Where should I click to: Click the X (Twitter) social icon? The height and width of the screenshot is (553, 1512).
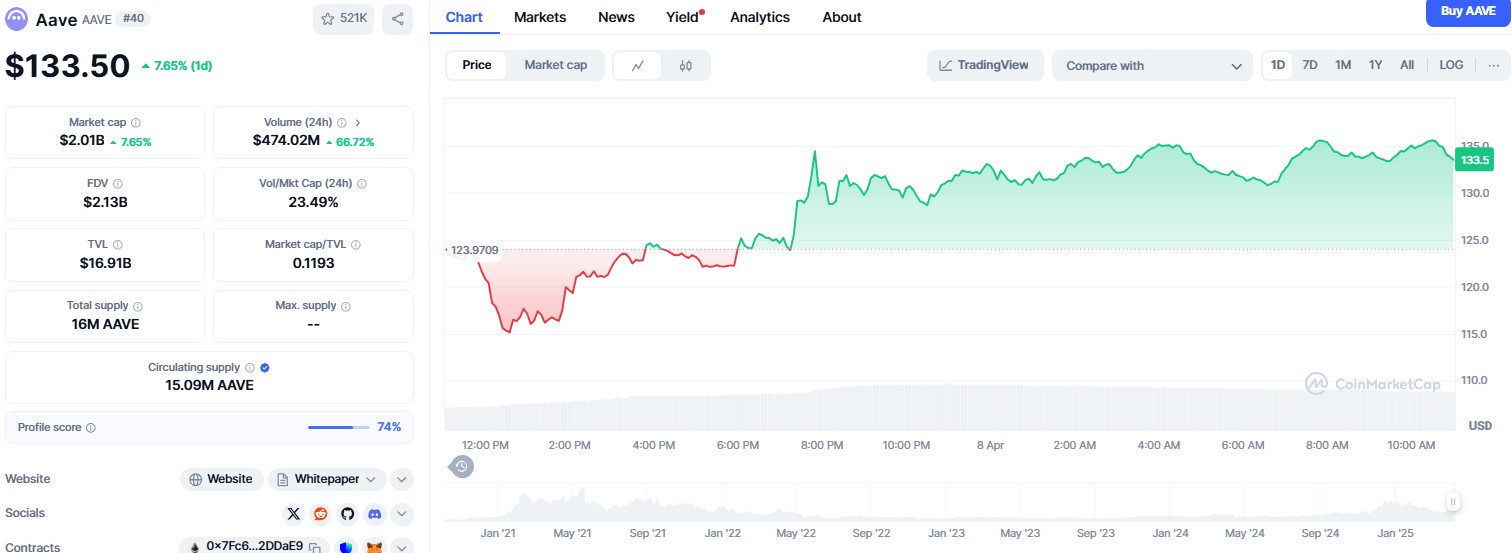[x=293, y=514]
